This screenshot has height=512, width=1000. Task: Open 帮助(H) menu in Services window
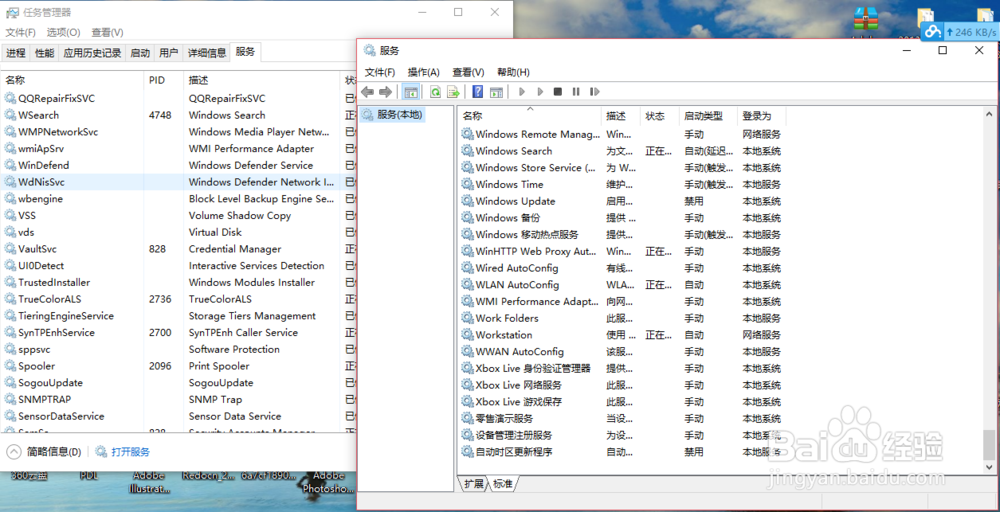coord(513,72)
